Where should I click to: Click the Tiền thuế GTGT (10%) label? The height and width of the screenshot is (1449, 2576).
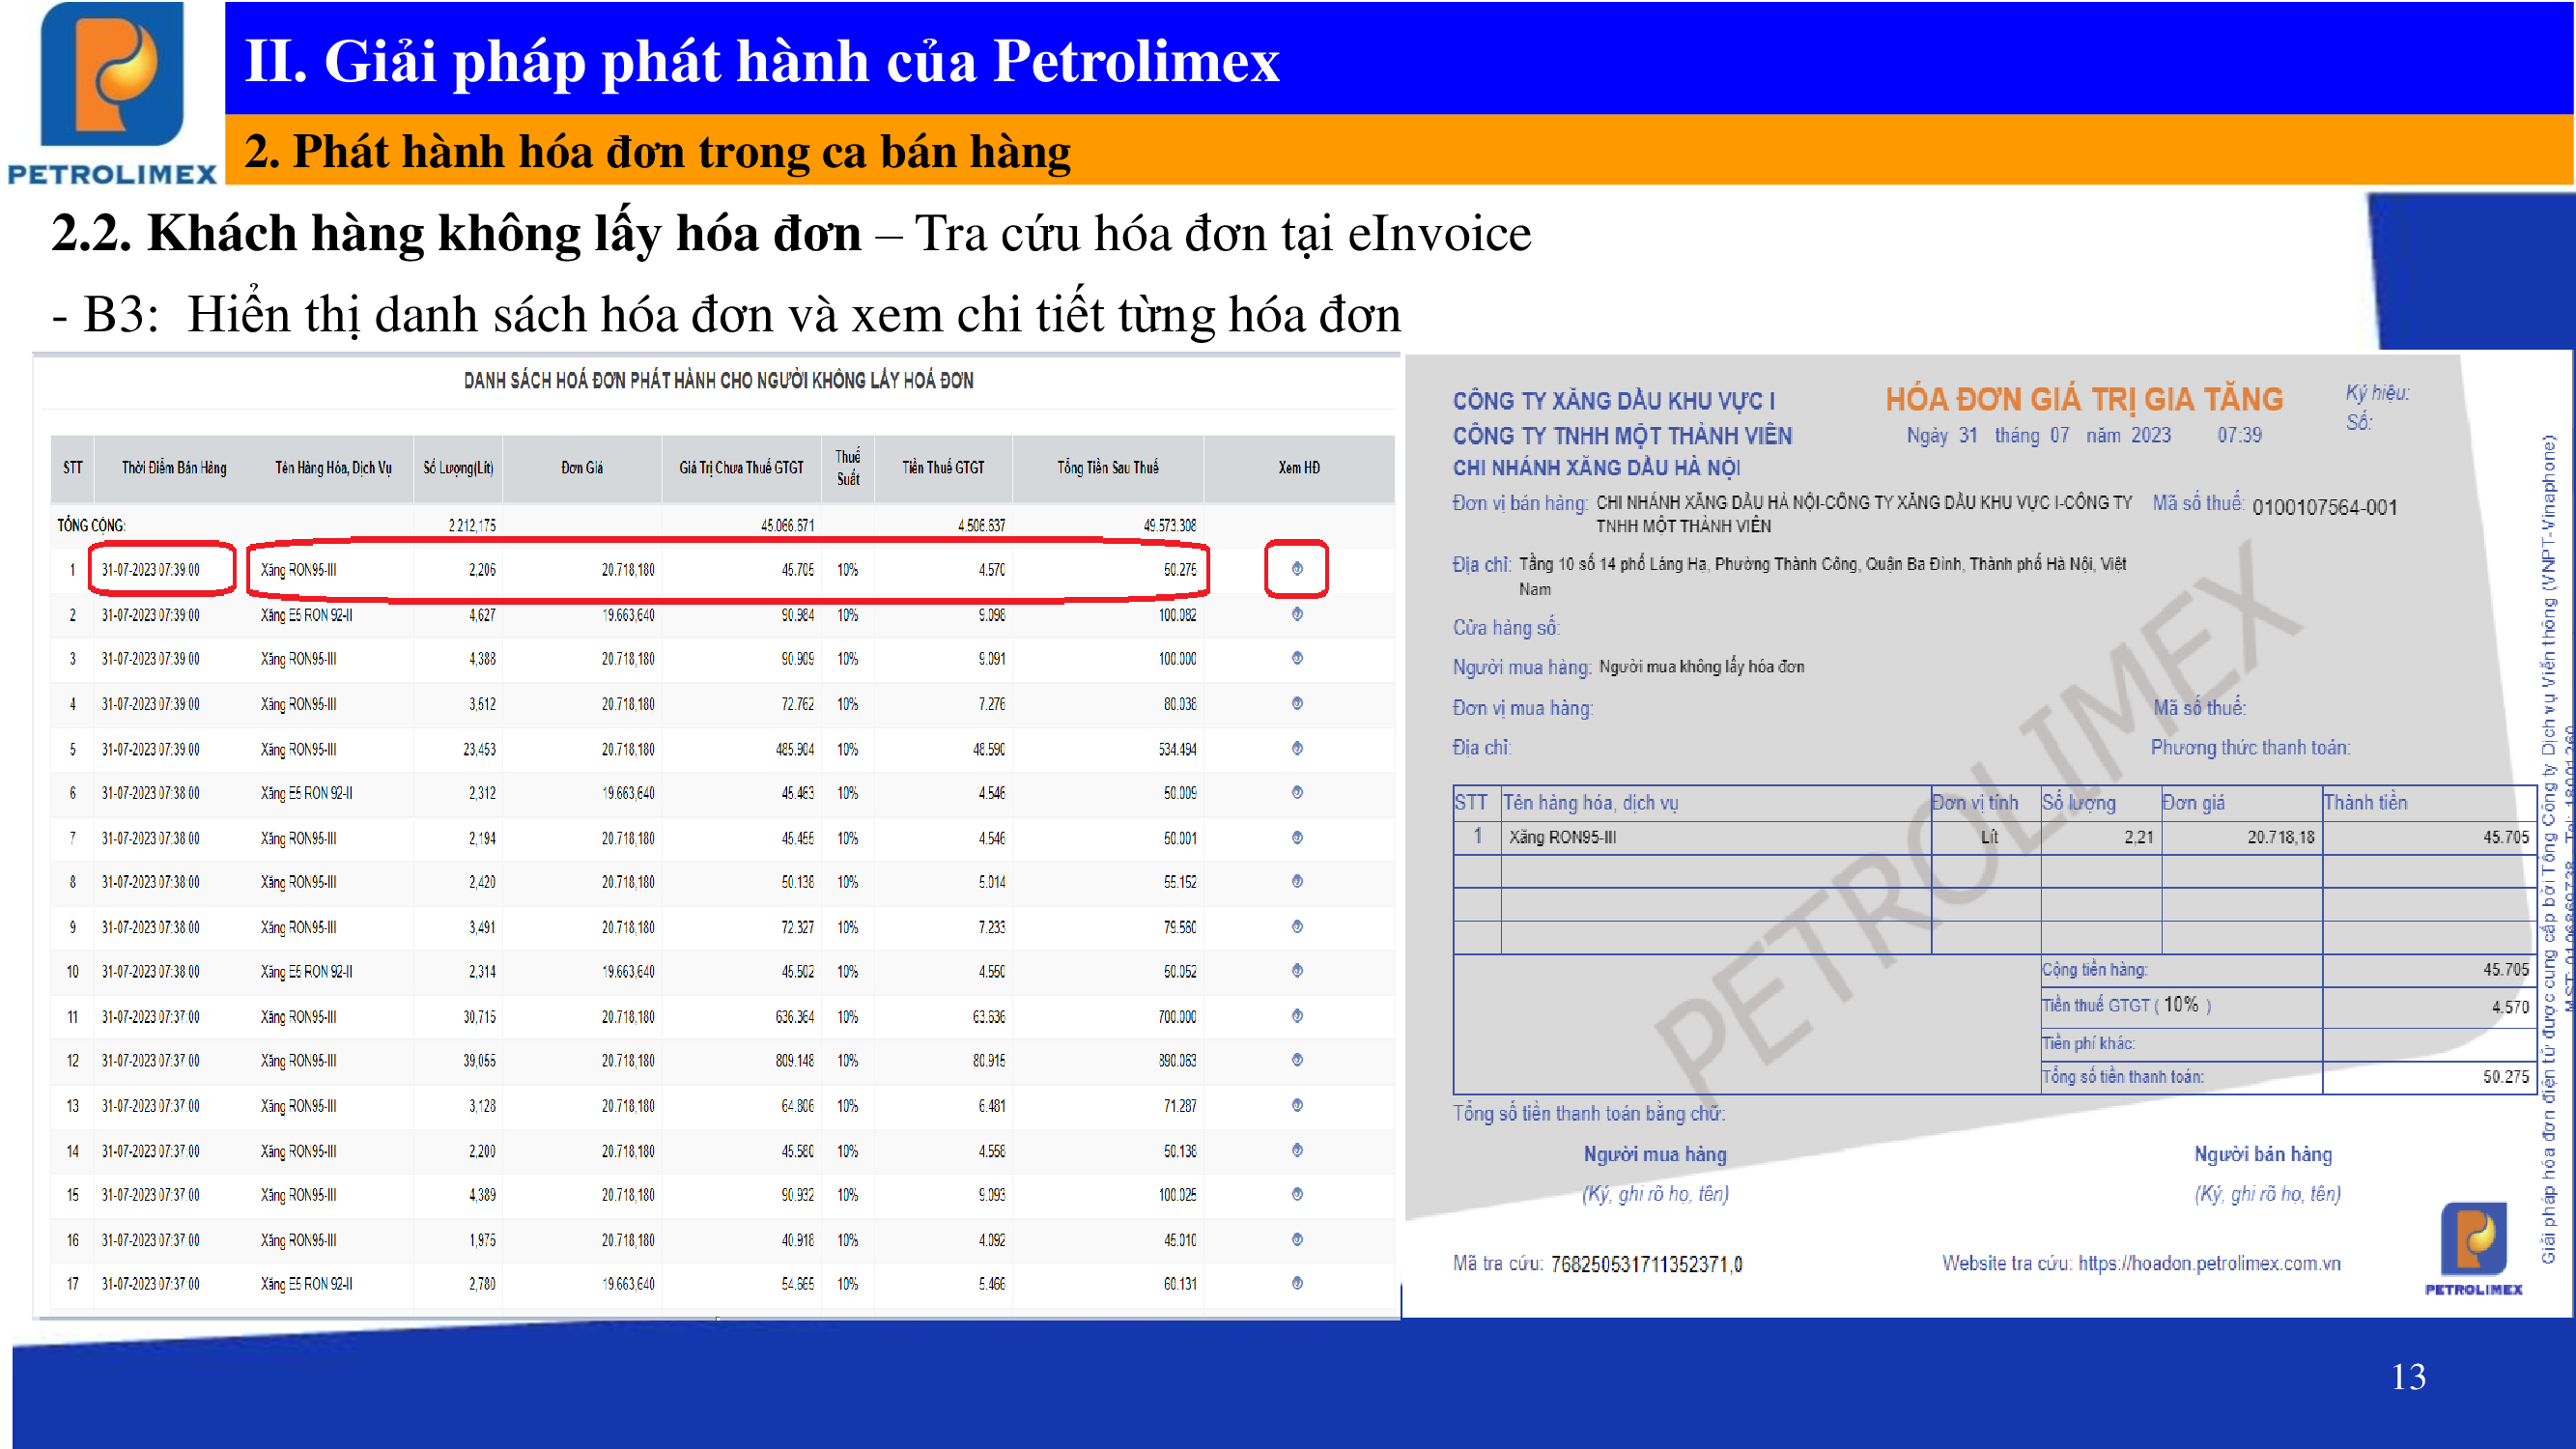pos(2126,1005)
